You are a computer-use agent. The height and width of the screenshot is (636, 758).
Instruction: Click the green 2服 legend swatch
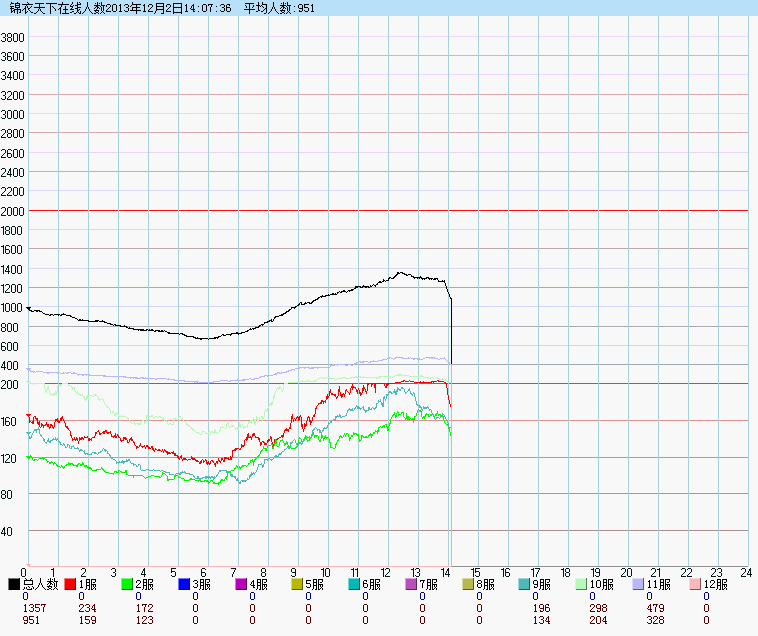coord(128,584)
